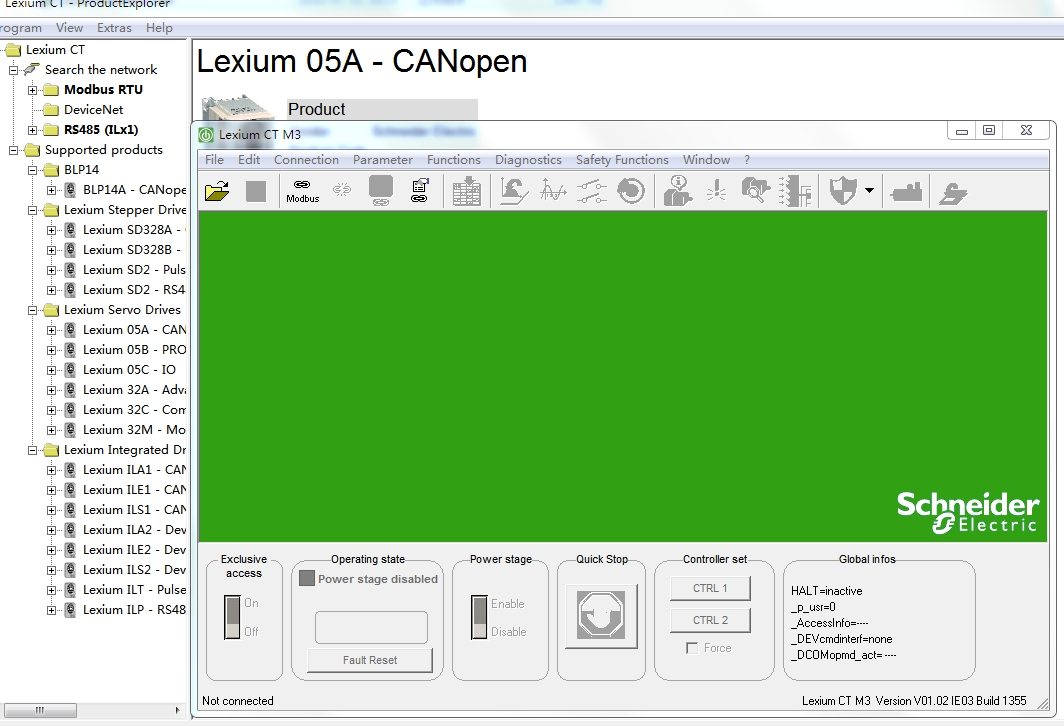Viewport: 1064px width, 726px height.
Task: Click the gray device link icon
Action: [x=381, y=191]
